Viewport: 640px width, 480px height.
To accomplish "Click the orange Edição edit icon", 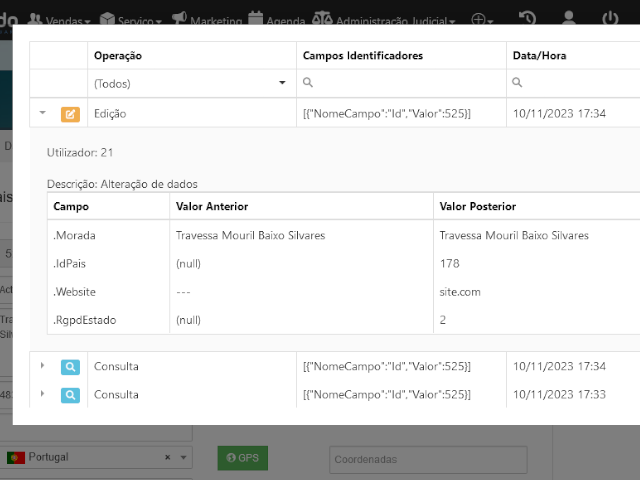I will tap(70, 114).
